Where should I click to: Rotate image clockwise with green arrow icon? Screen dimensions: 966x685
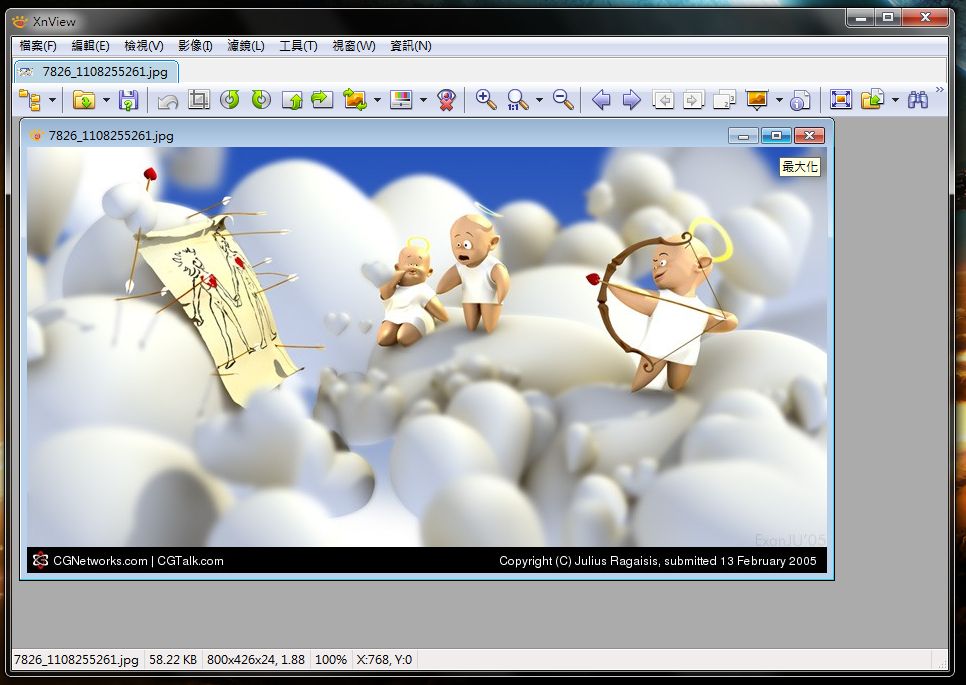coord(261,100)
